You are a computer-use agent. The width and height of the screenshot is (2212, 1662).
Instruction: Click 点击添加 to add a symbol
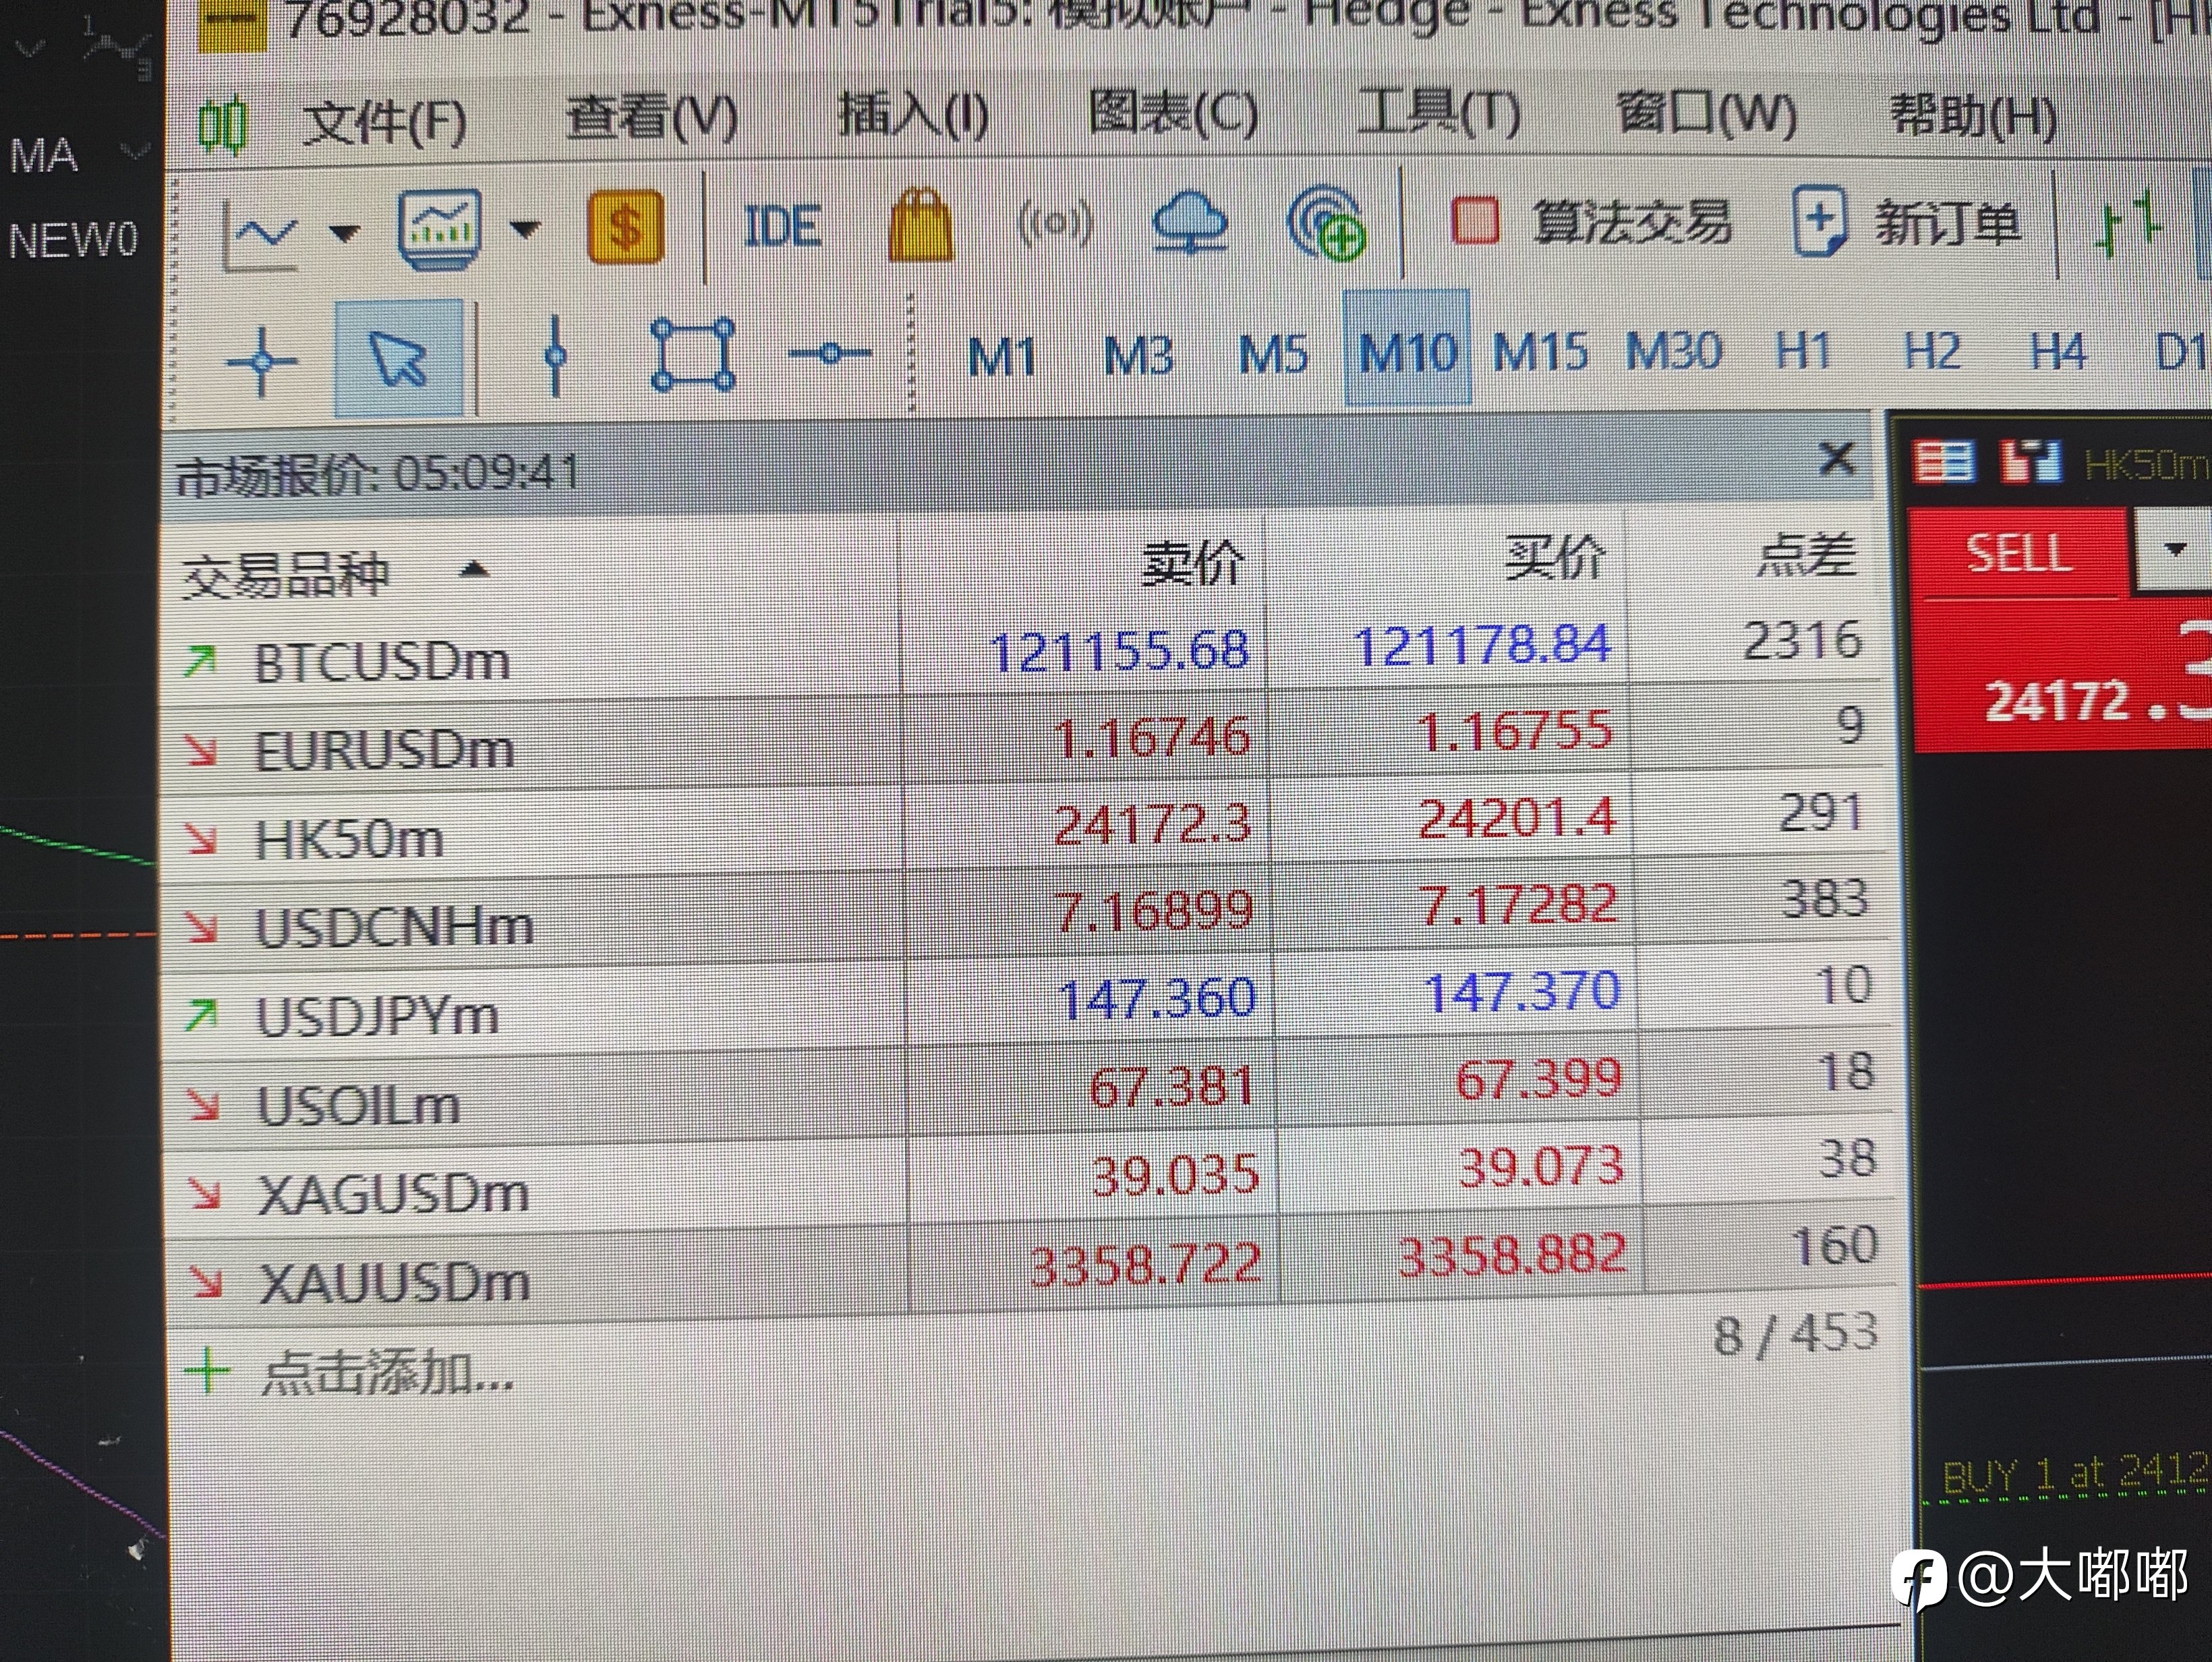click(x=388, y=1373)
